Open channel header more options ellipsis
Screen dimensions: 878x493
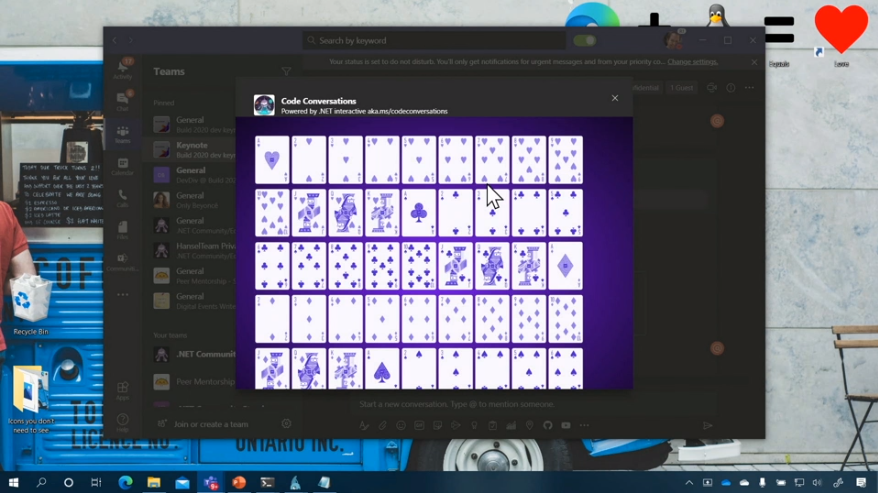(749, 88)
